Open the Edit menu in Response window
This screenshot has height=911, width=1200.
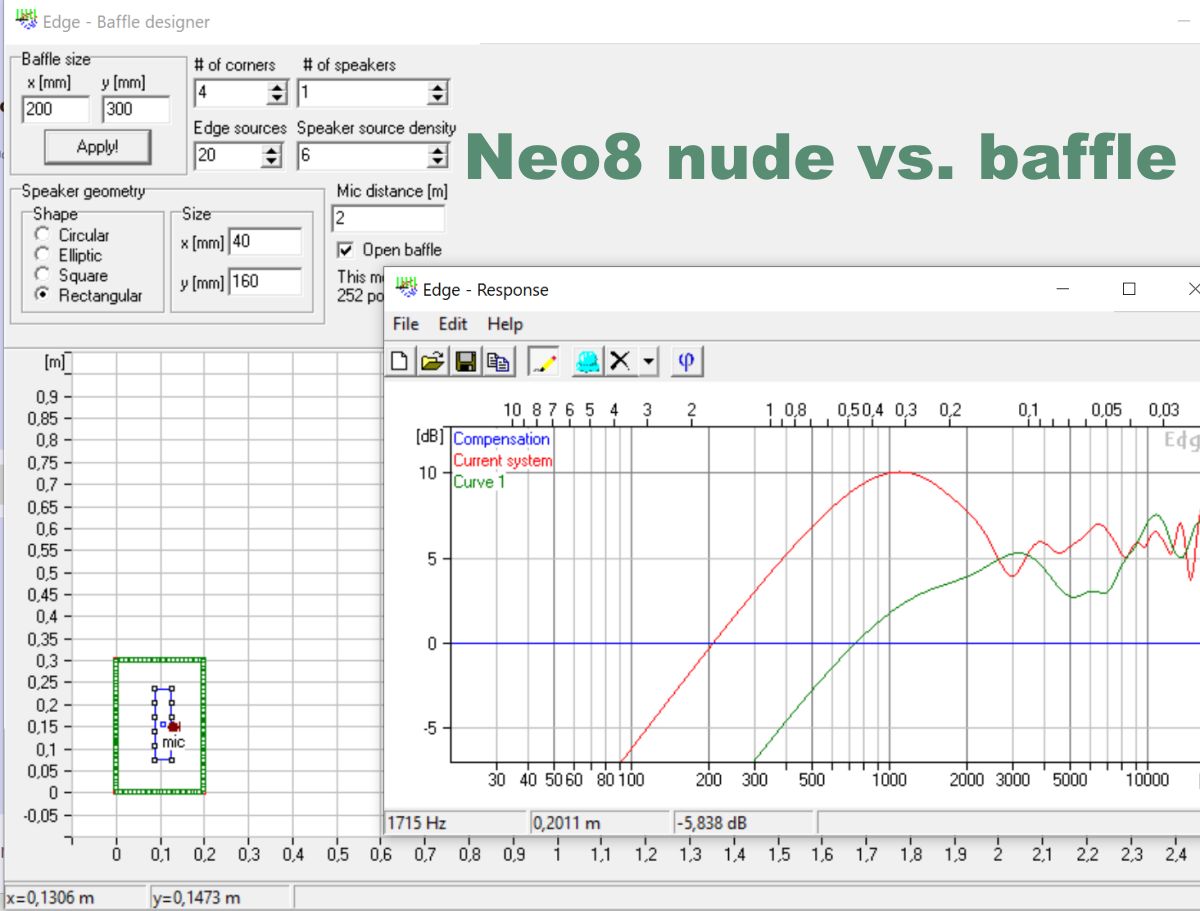tap(453, 324)
